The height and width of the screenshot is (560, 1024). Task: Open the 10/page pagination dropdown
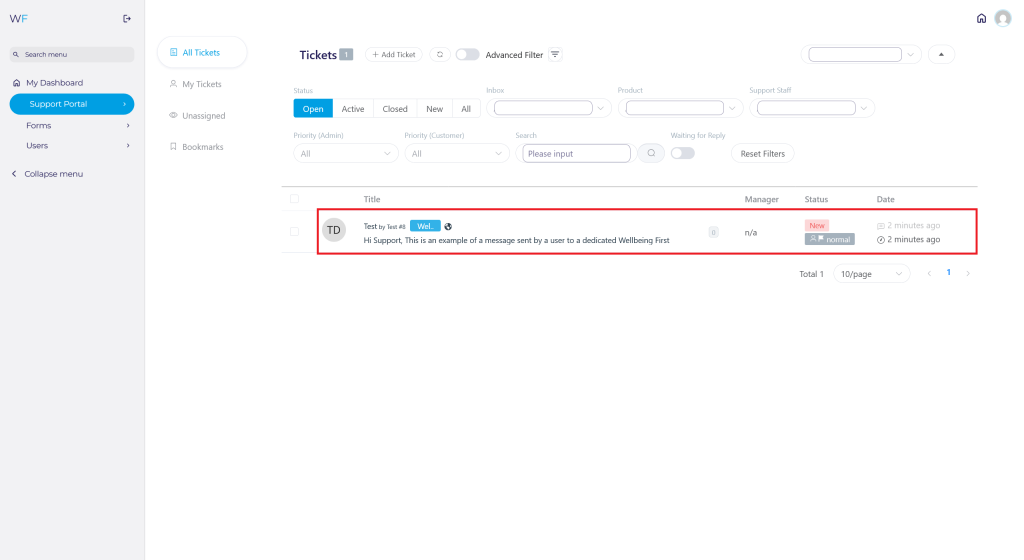click(x=871, y=273)
